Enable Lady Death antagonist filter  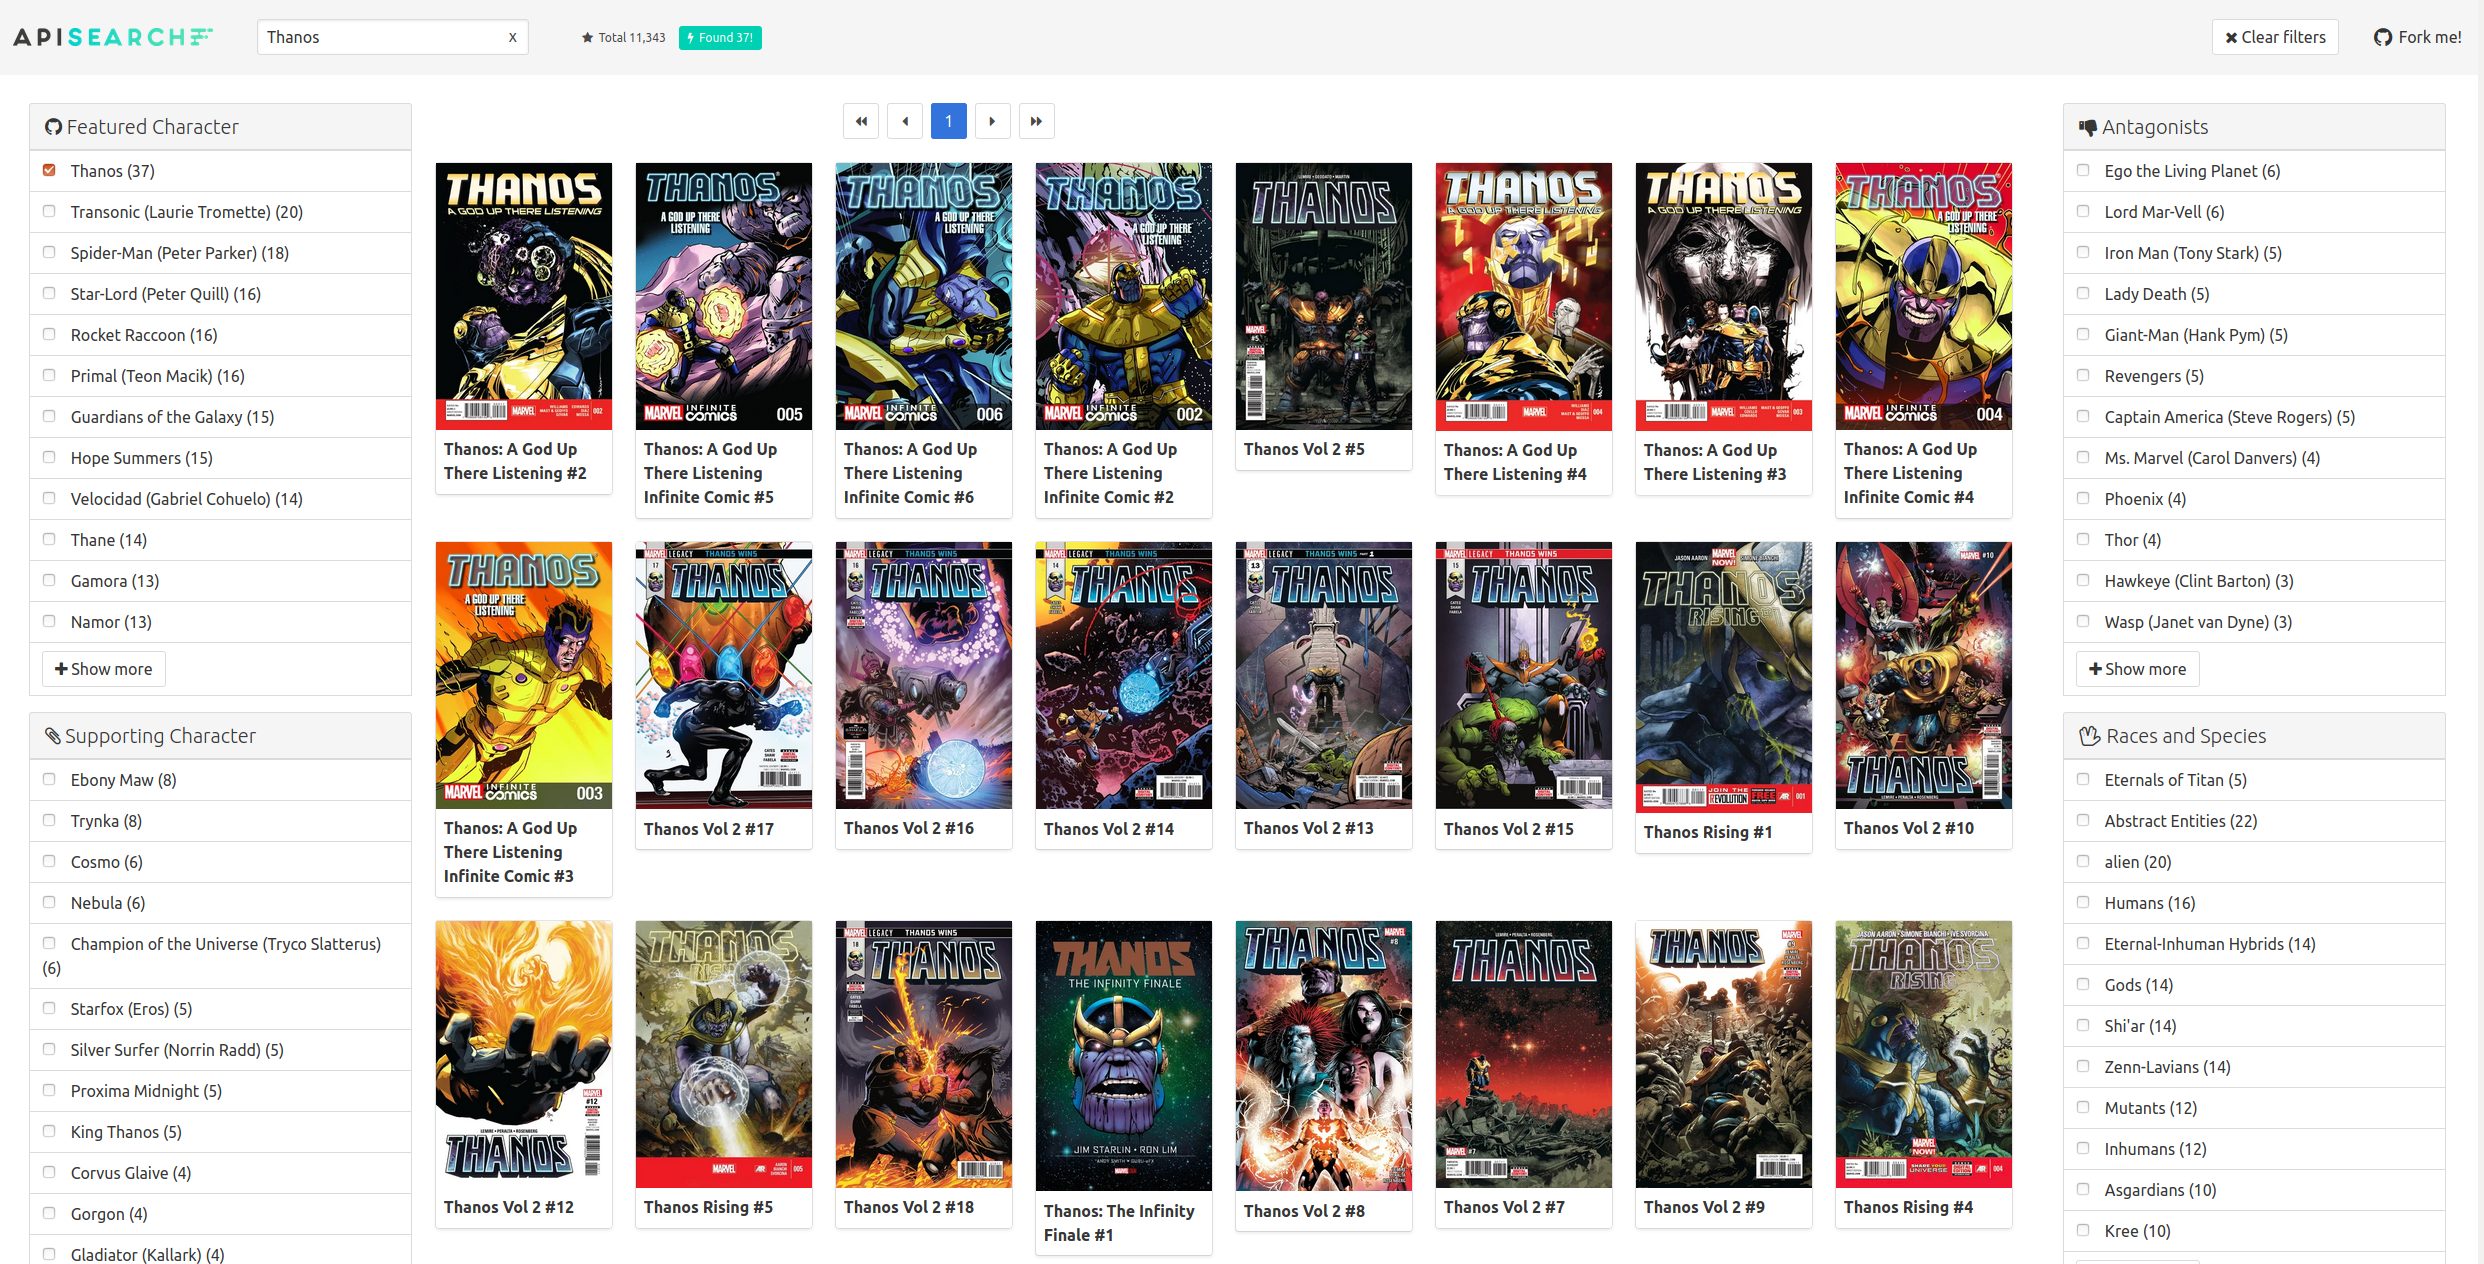point(2083,293)
